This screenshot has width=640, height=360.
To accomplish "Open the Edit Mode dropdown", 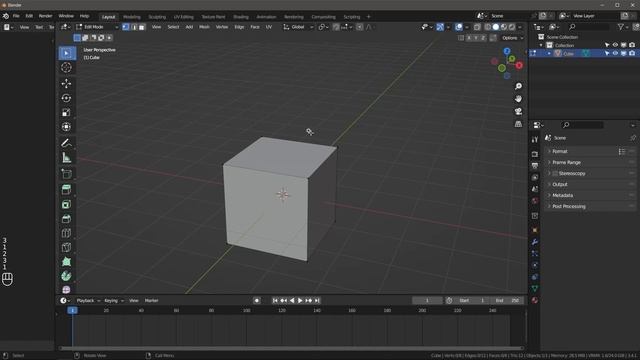I will pos(97,27).
